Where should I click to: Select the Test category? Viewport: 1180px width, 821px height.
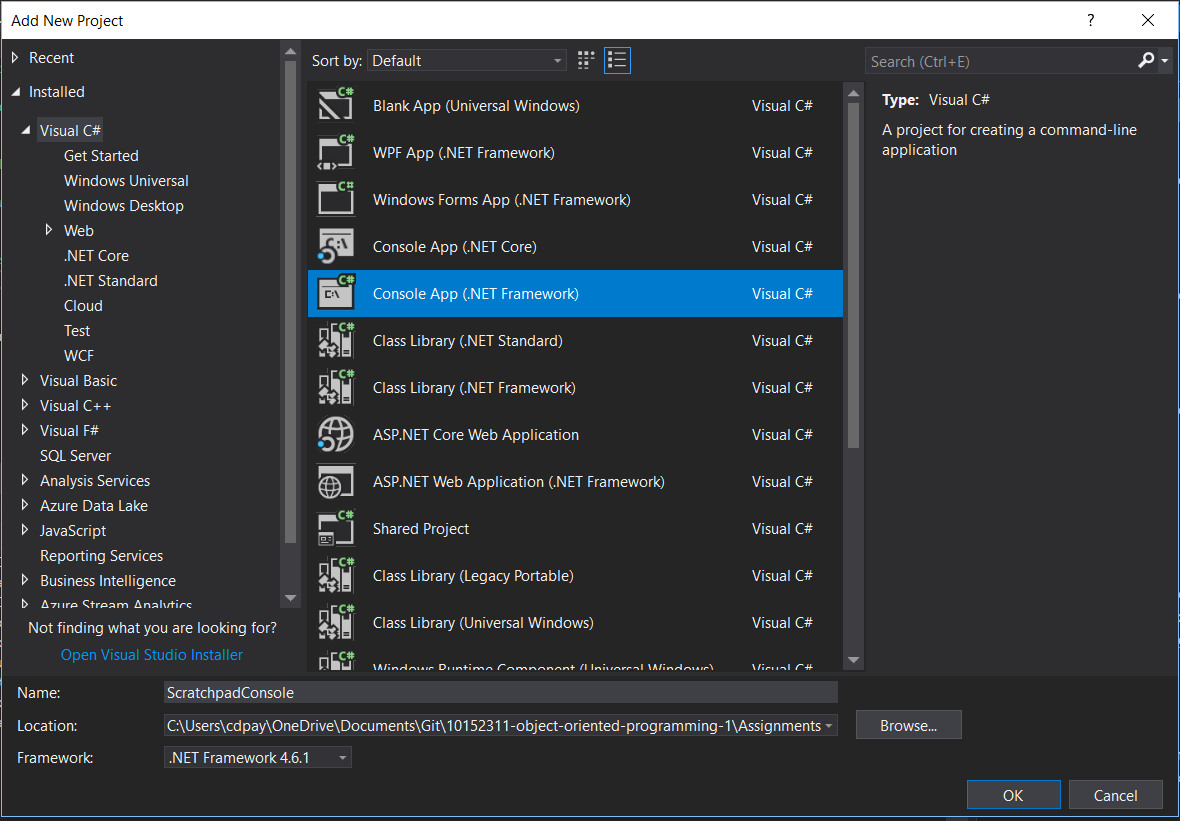click(x=77, y=330)
